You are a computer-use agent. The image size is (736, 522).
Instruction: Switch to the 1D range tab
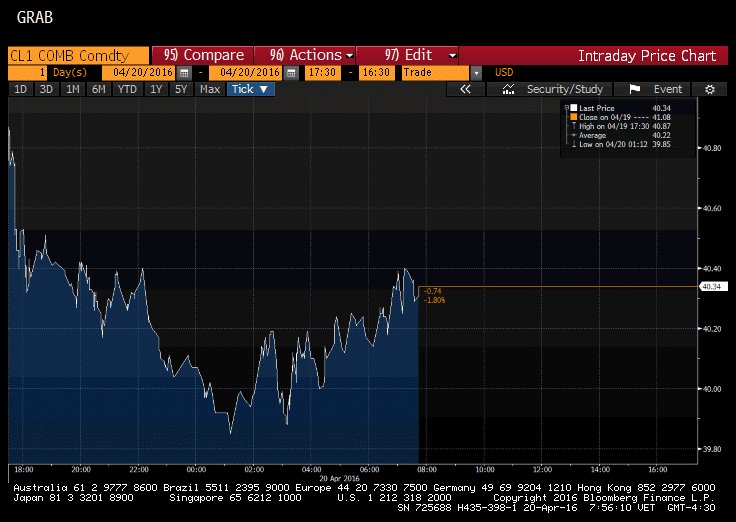click(x=20, y=89)
